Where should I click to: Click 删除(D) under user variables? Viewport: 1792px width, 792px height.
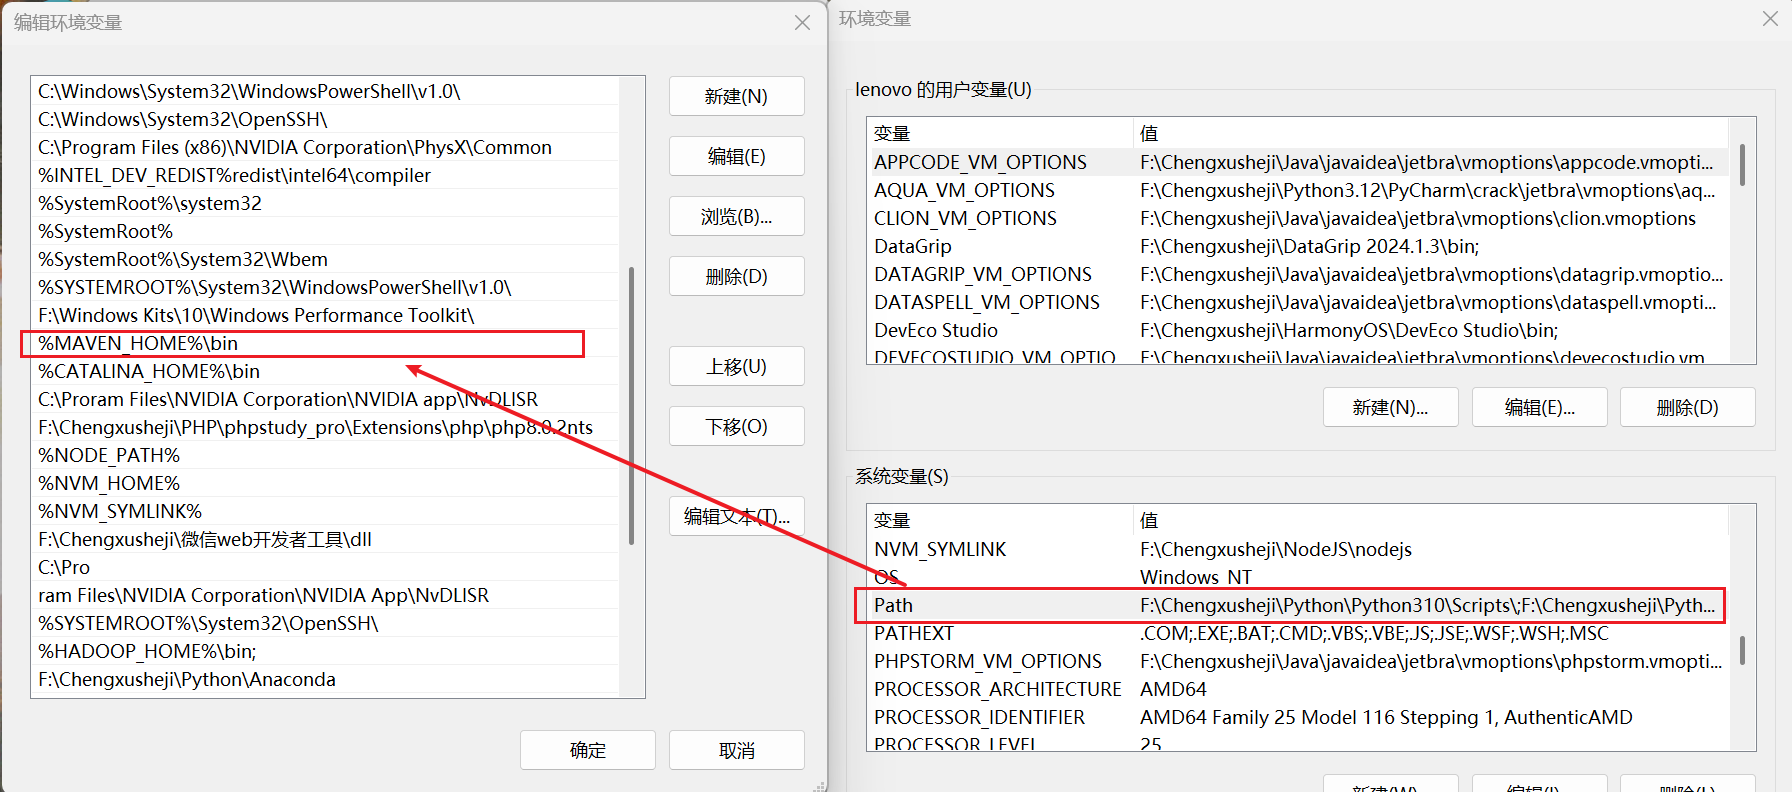click(1687, 407)
